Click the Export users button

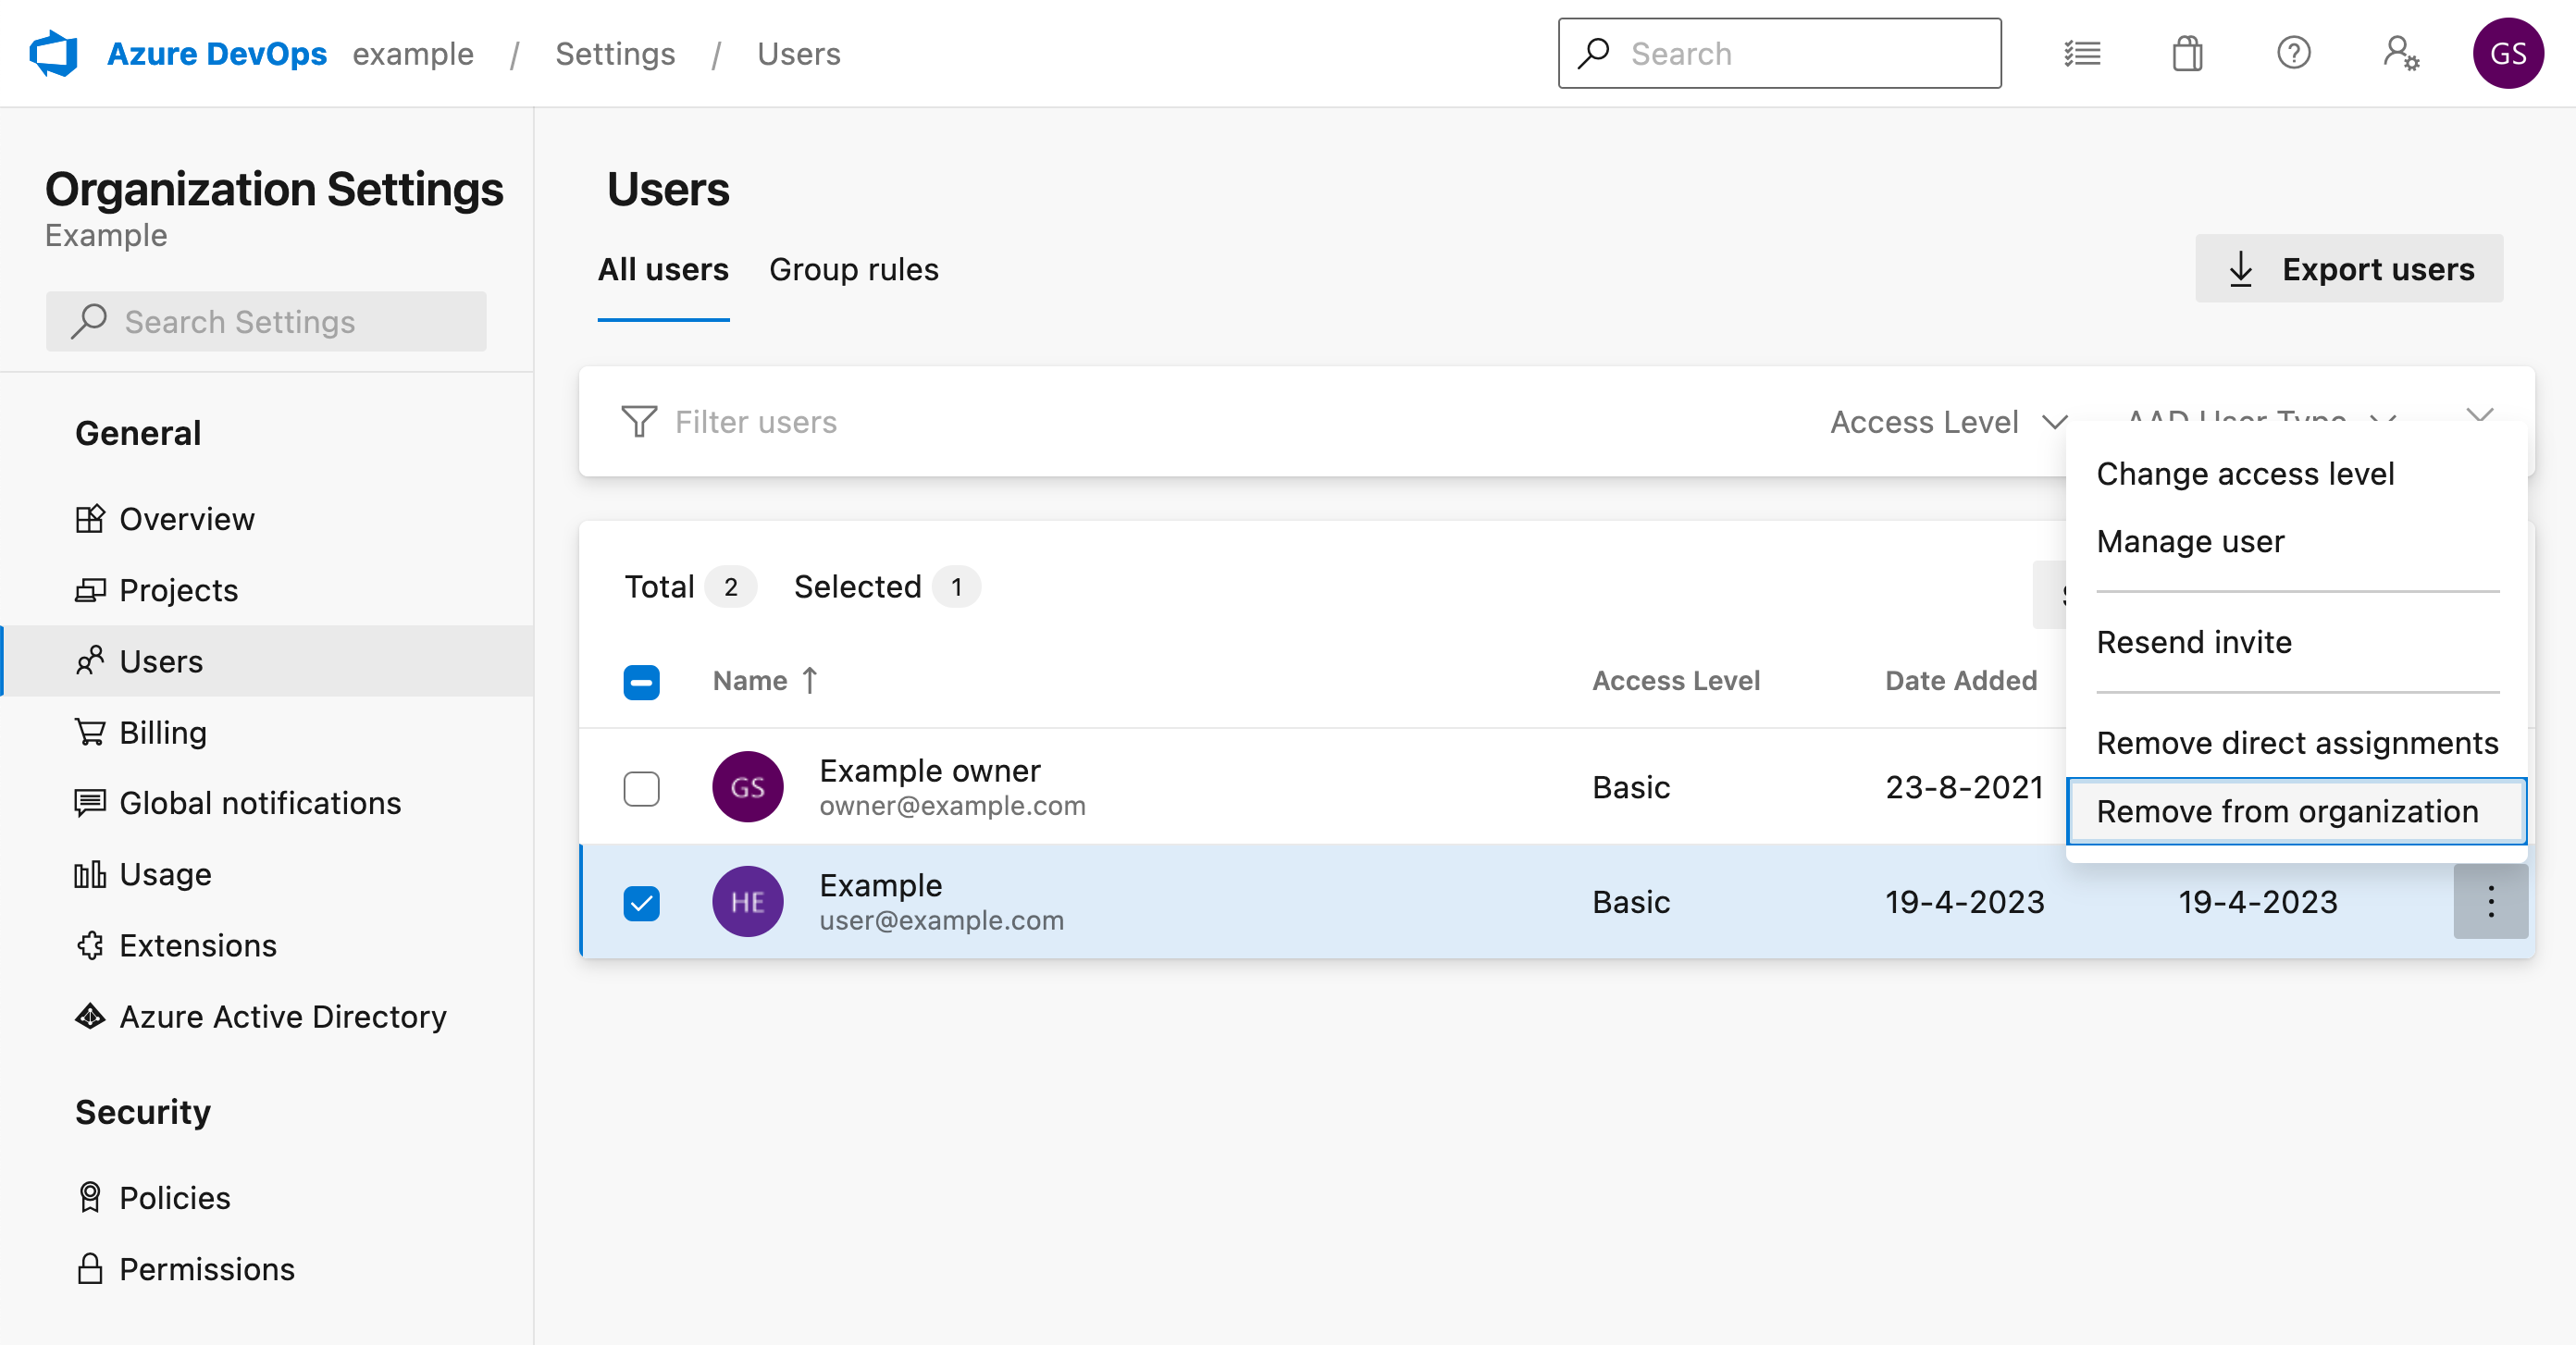click(2348, 268)
